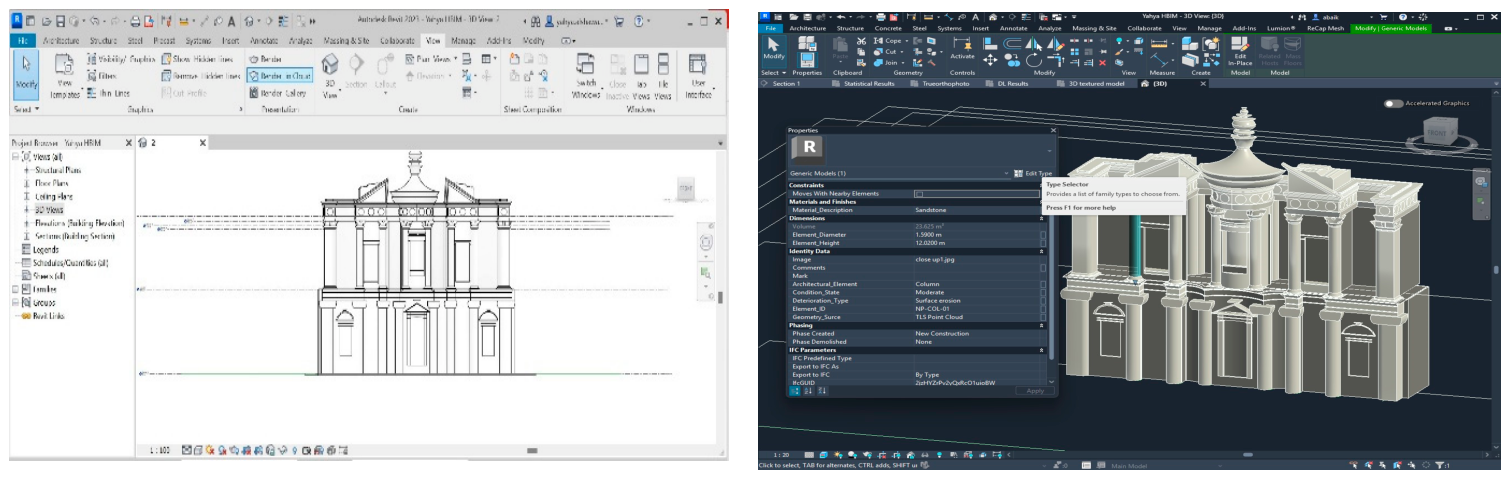The image size is (1509, 478).
Task: Click Element_ID value NP-COL-01
Action: click(x=975, y=309)
